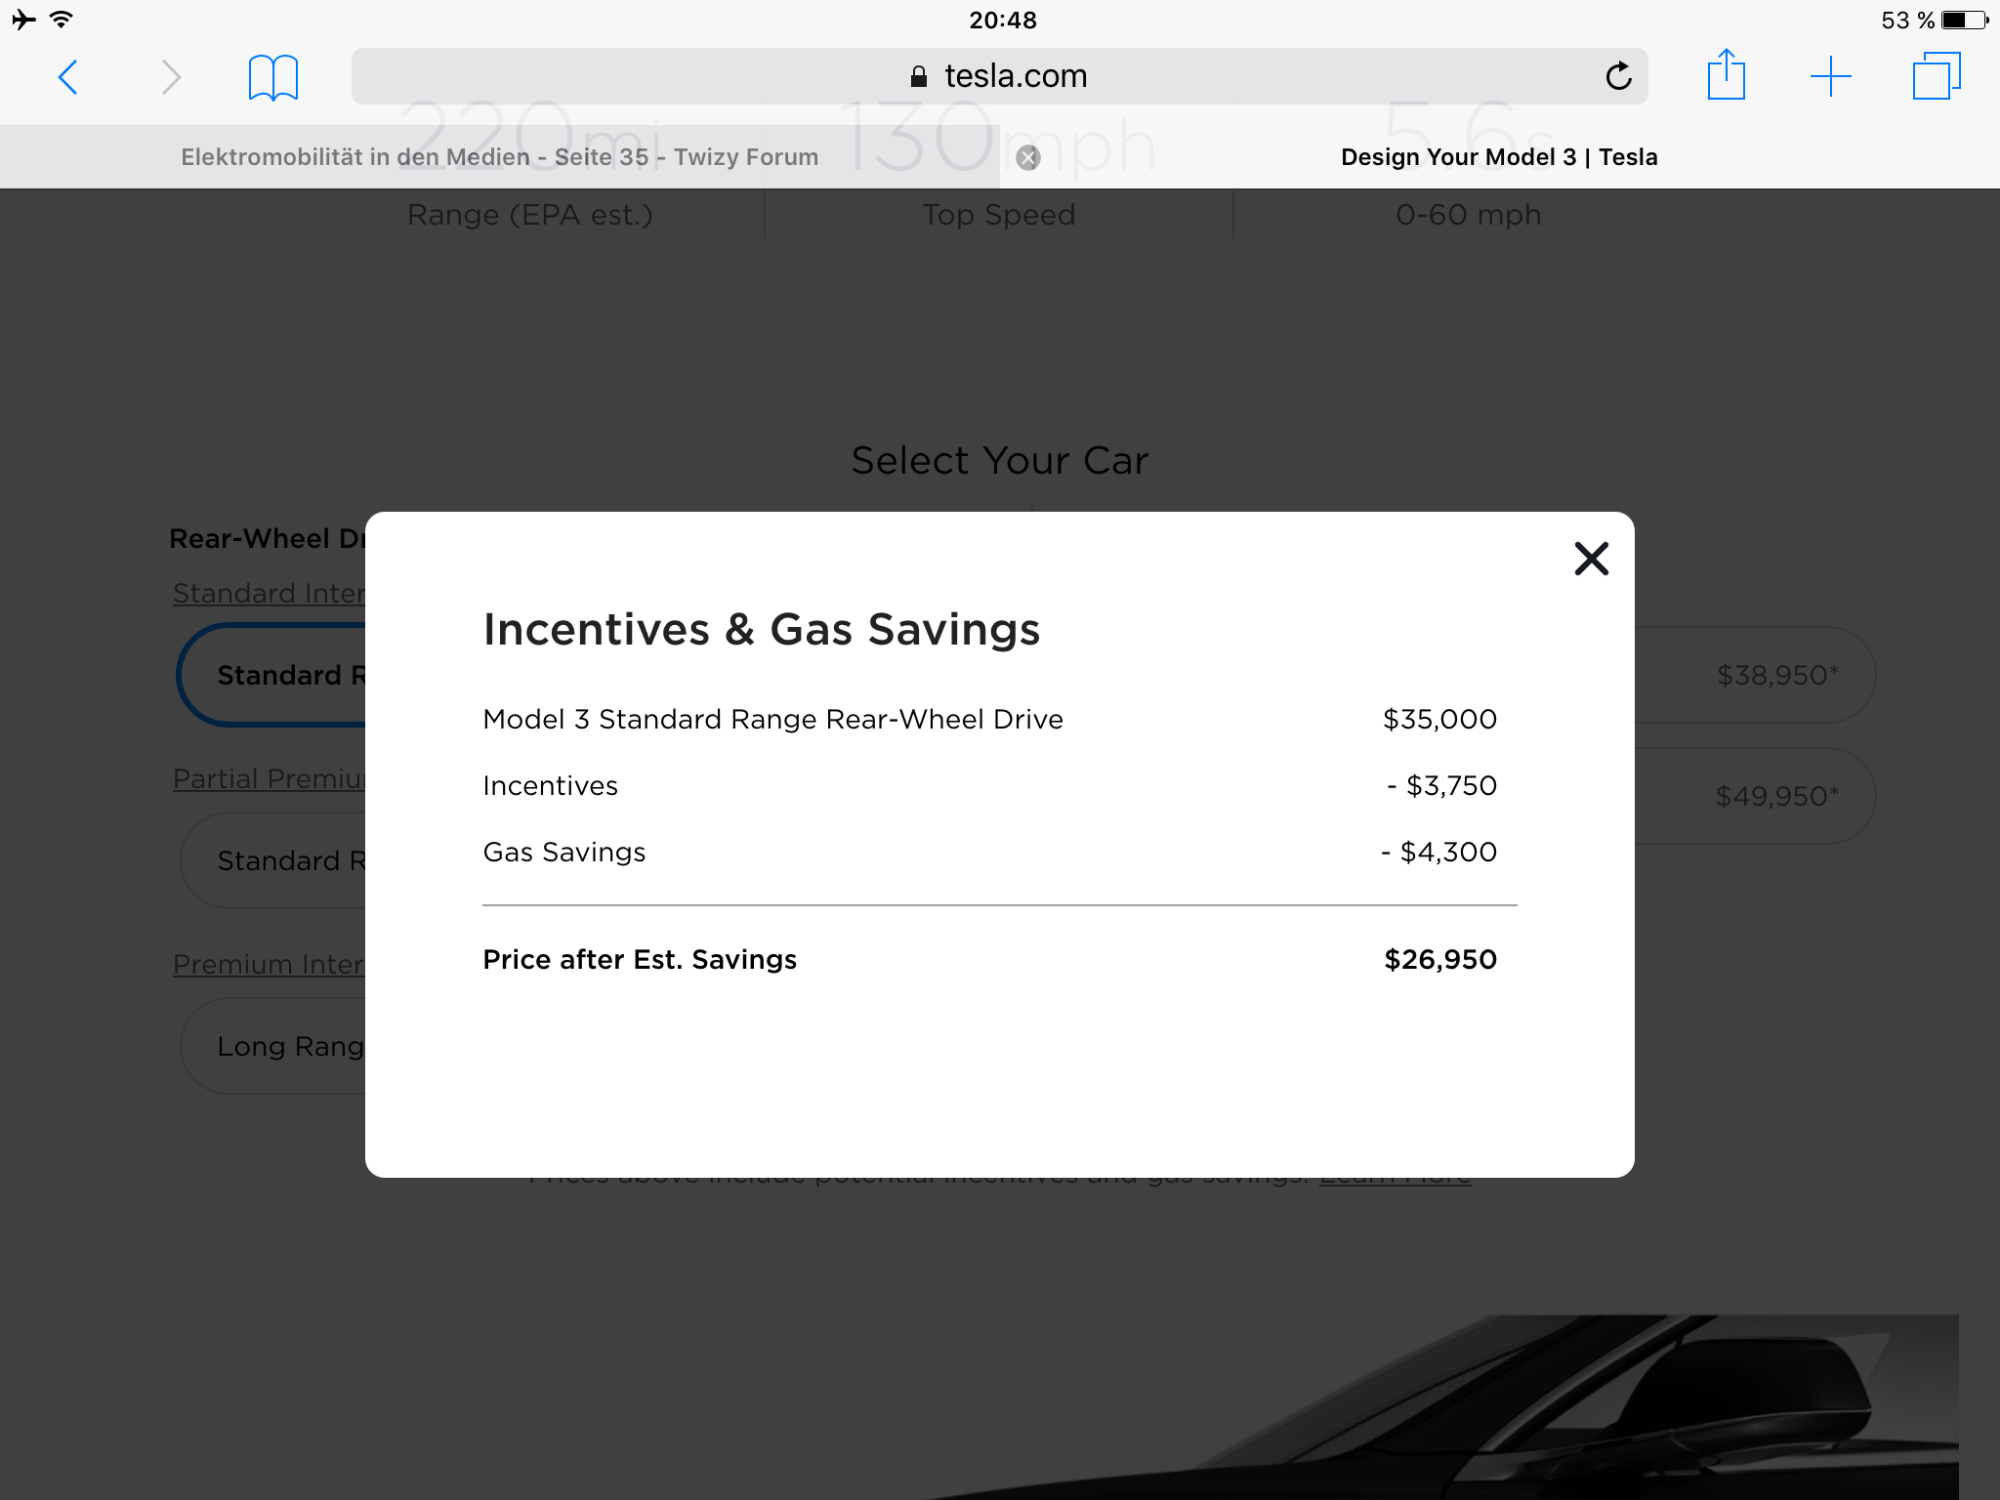Viewport: 2000px width, 1500px height.
Task: Open the share sheet icon
Action: (1726, 76)
